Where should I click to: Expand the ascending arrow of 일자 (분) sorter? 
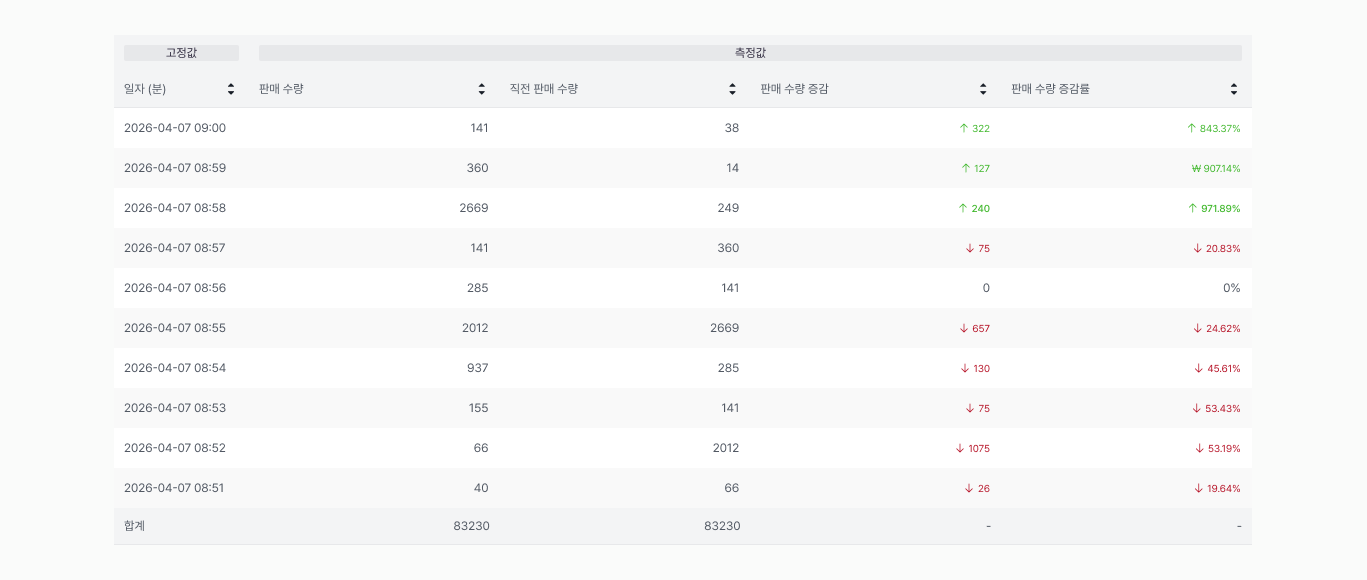[231, 84]
